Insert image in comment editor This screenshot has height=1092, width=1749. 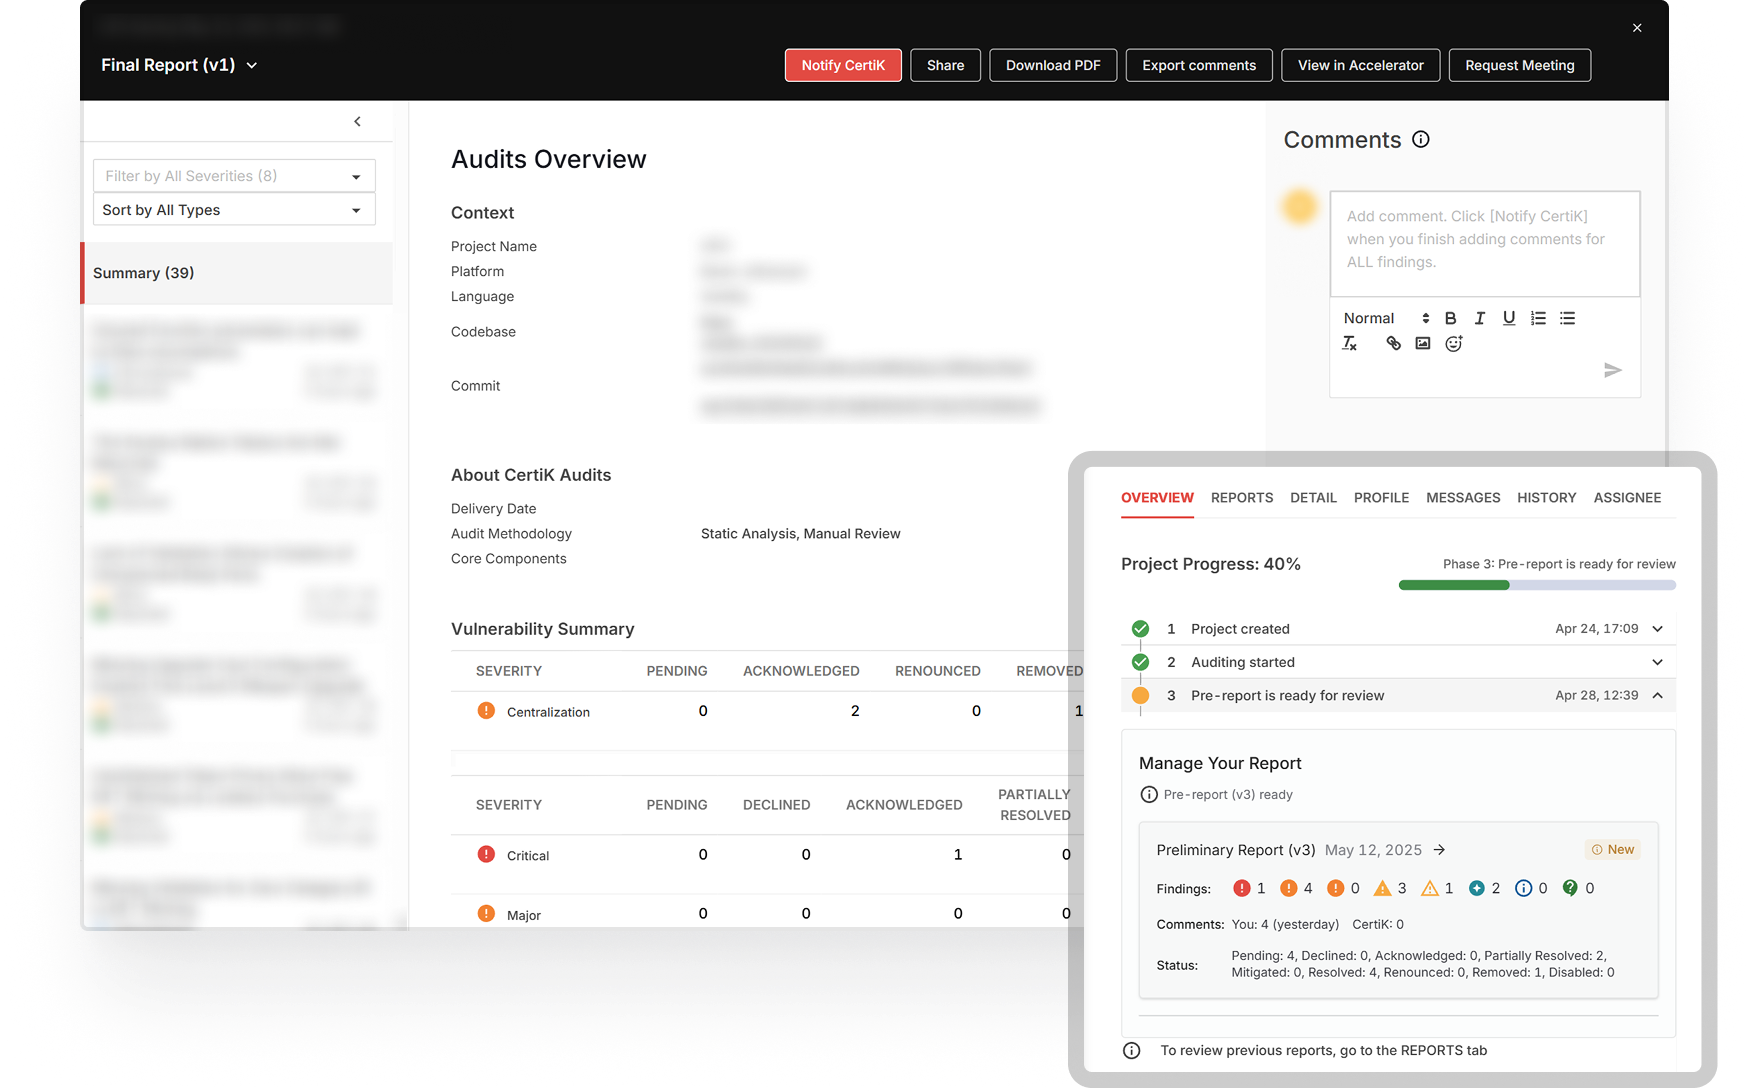pyautogui.click(x=1423, y=344)
